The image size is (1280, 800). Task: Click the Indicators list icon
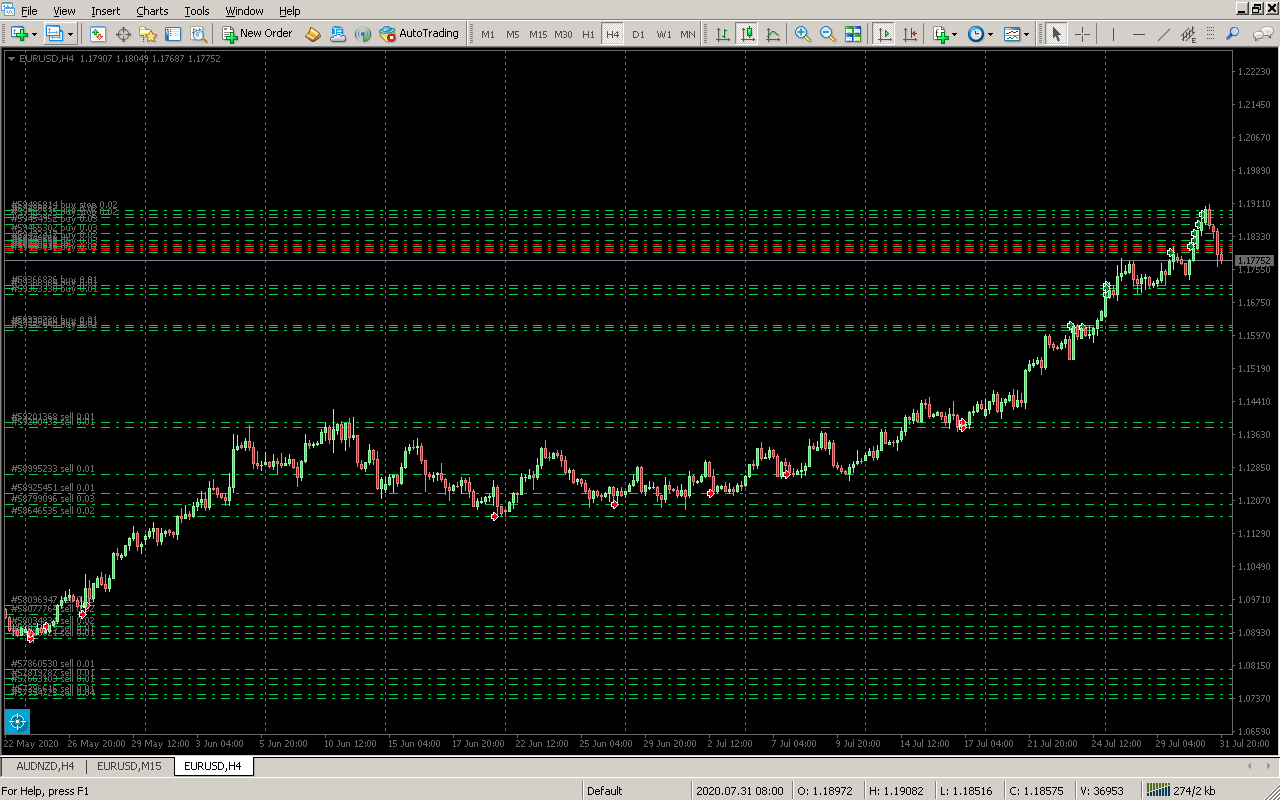(x=940, y=34)
